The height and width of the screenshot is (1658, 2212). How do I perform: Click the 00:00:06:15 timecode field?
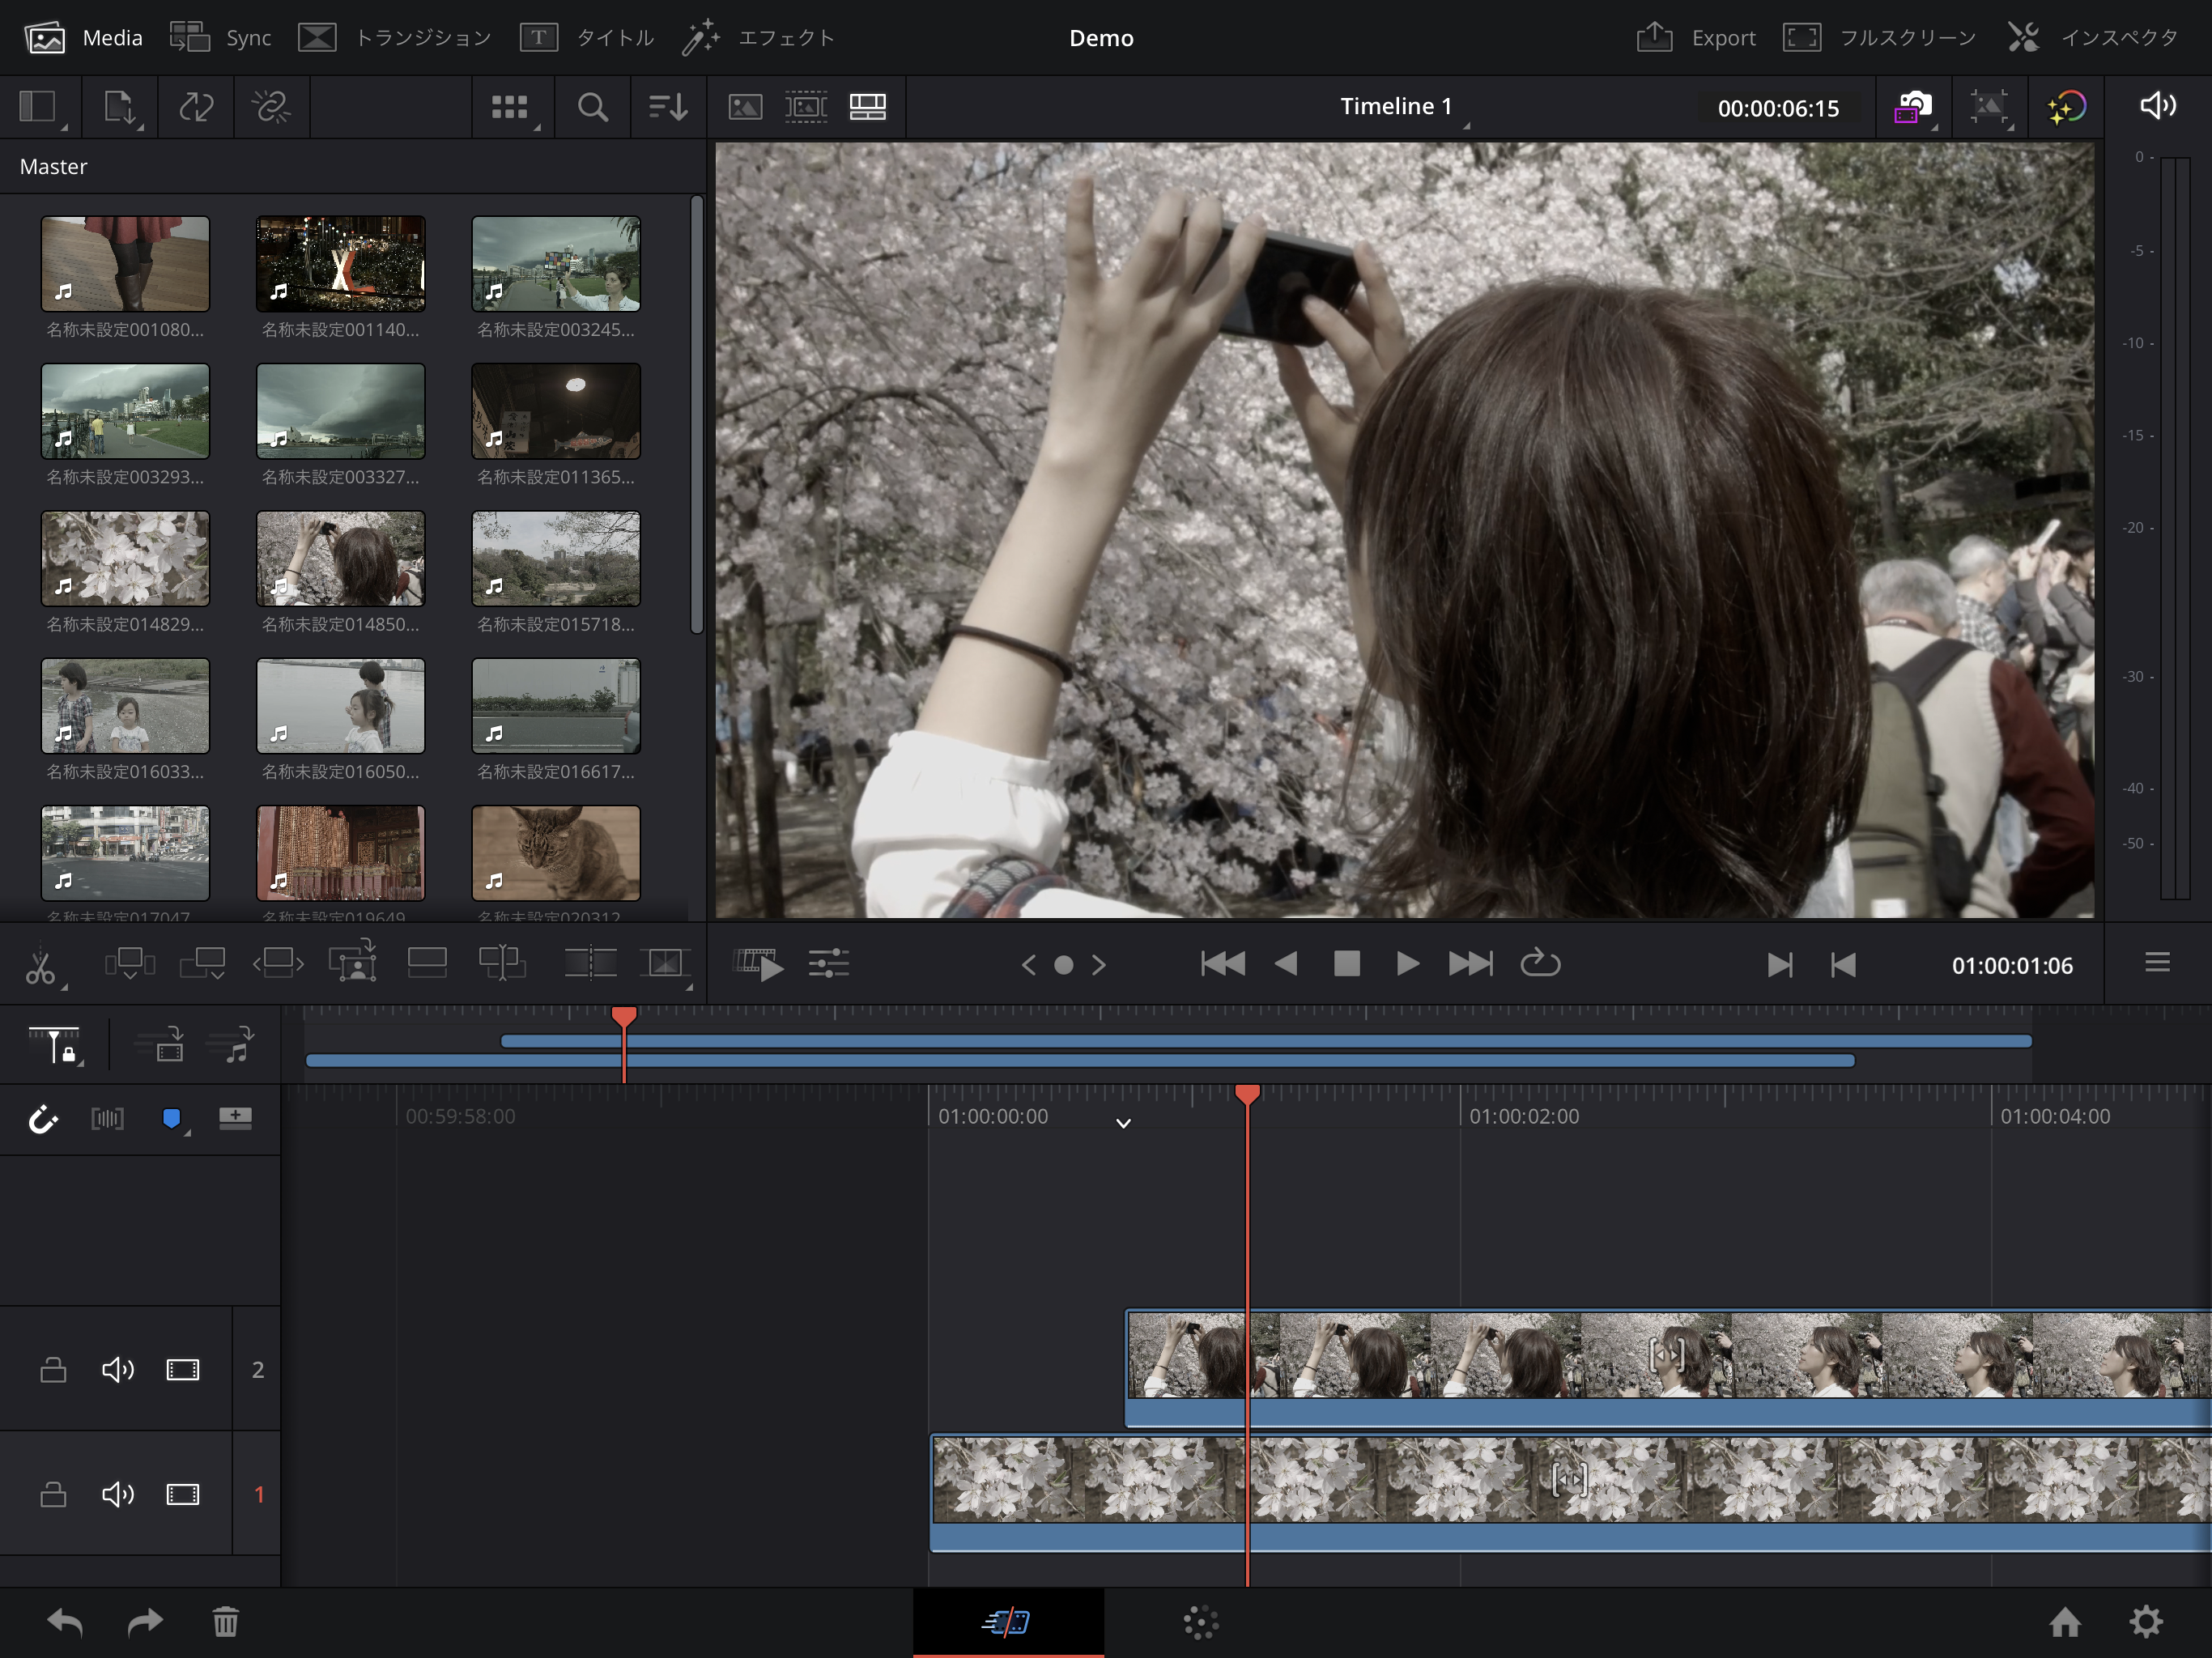click(x=1778, y=108)
